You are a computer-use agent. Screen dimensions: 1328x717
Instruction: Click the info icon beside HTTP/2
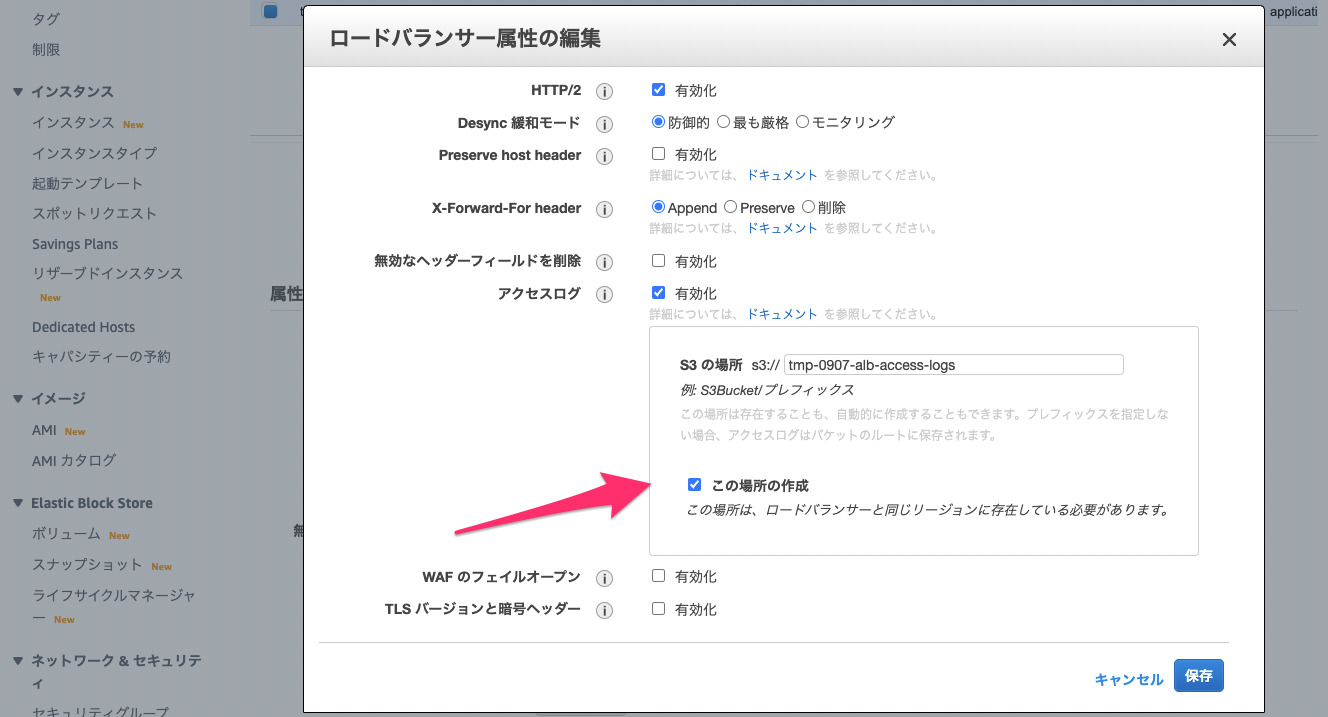tap(604, 91)
